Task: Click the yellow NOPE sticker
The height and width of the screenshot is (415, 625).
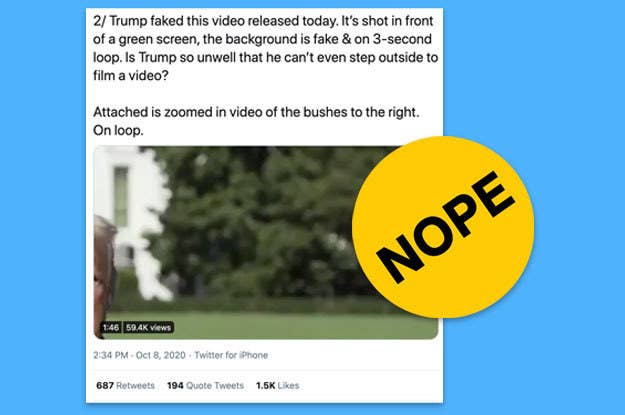Action: click(x=443, y=227)
